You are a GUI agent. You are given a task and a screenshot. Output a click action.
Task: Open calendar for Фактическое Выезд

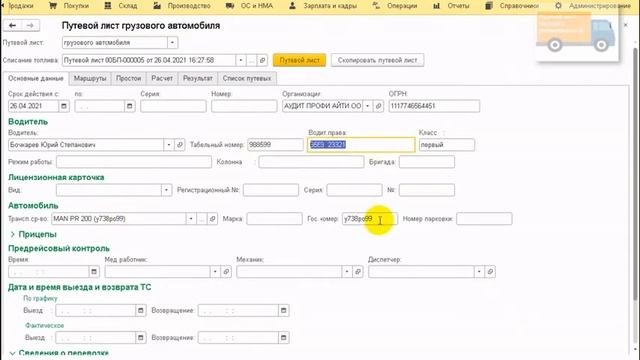[140, 338]
